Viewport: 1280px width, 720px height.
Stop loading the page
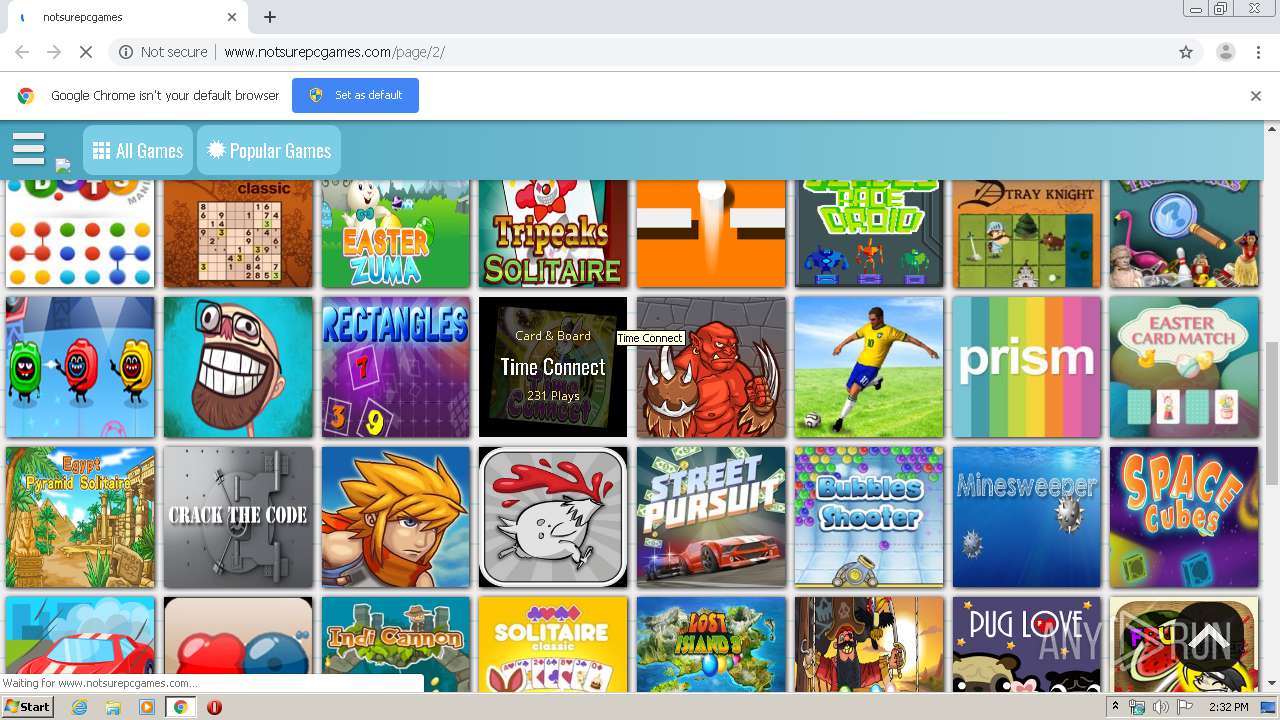(85, 52)
